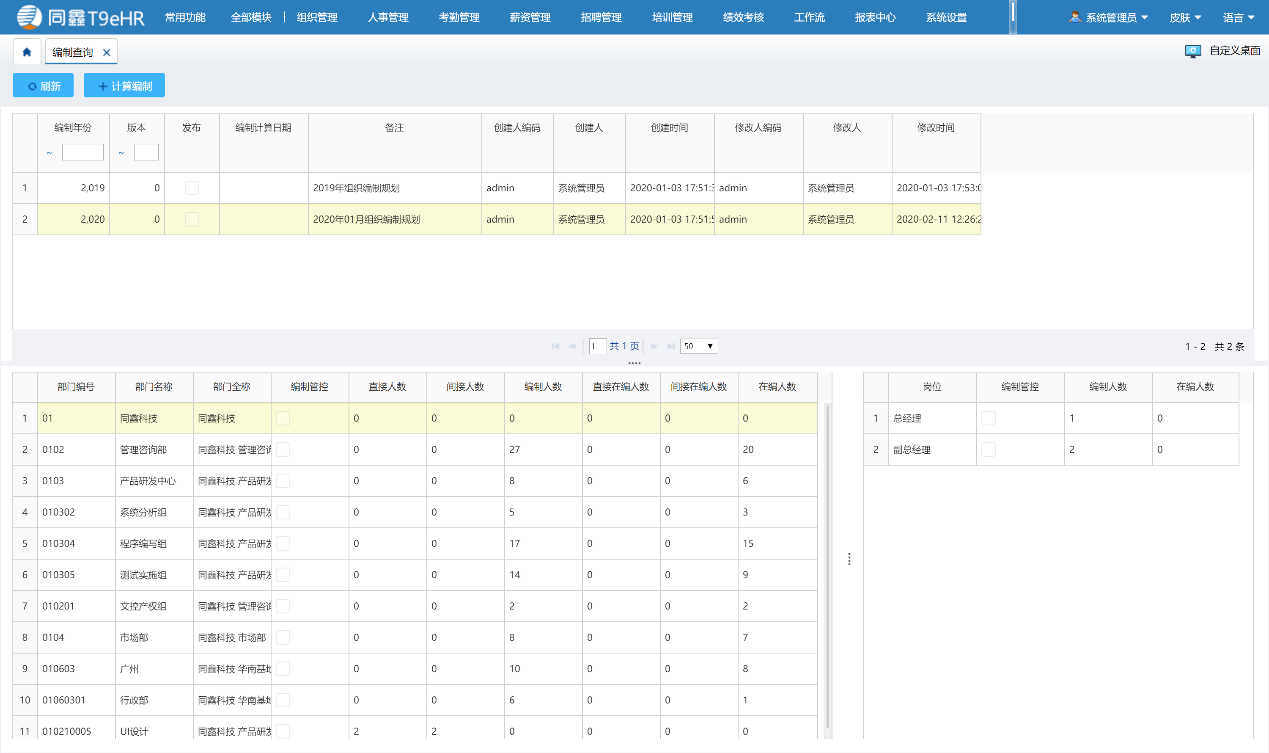Click the 计算编制 button
Screen dimensions: 1269x753
click(124, 86)
